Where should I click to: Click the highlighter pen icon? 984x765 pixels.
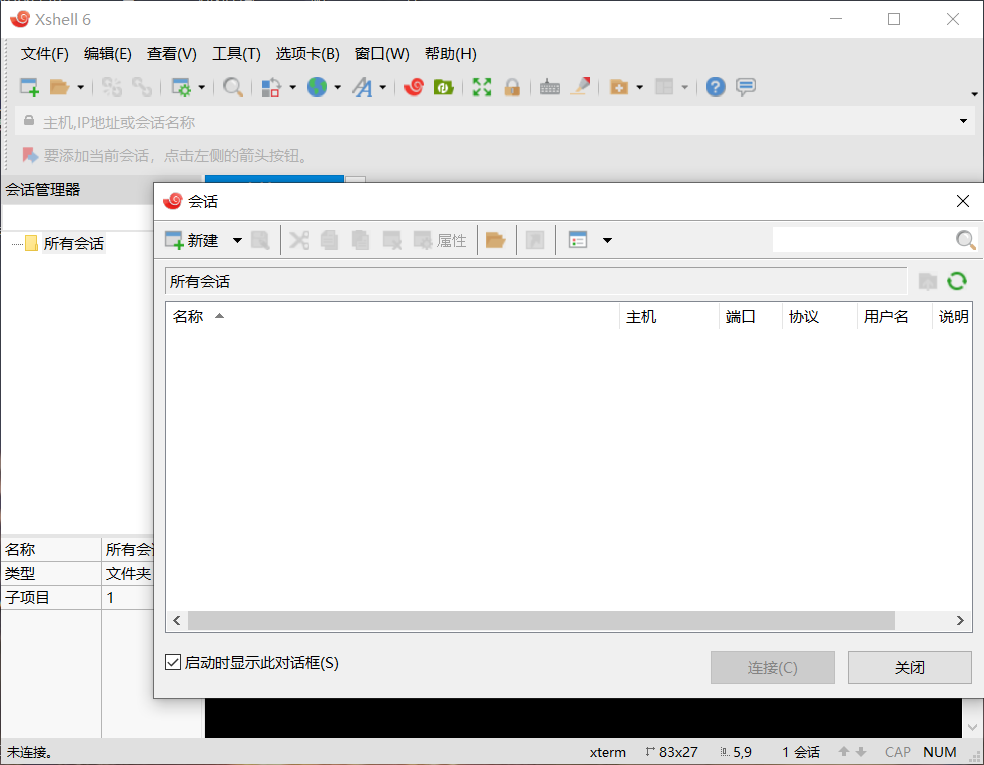(x=580, y=87)
